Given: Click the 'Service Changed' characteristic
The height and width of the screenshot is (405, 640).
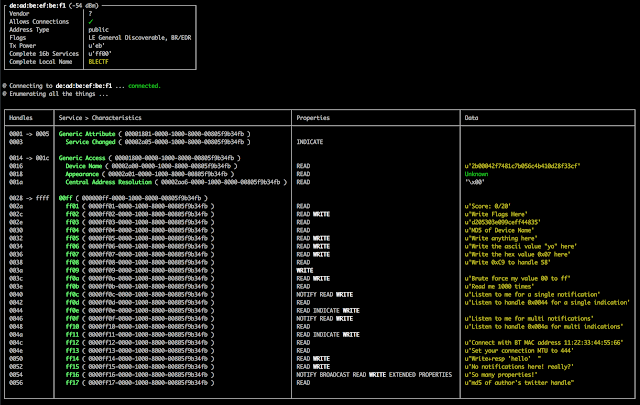Looking at the screenshot, I should pyautogui.click(x=90, y=142).
